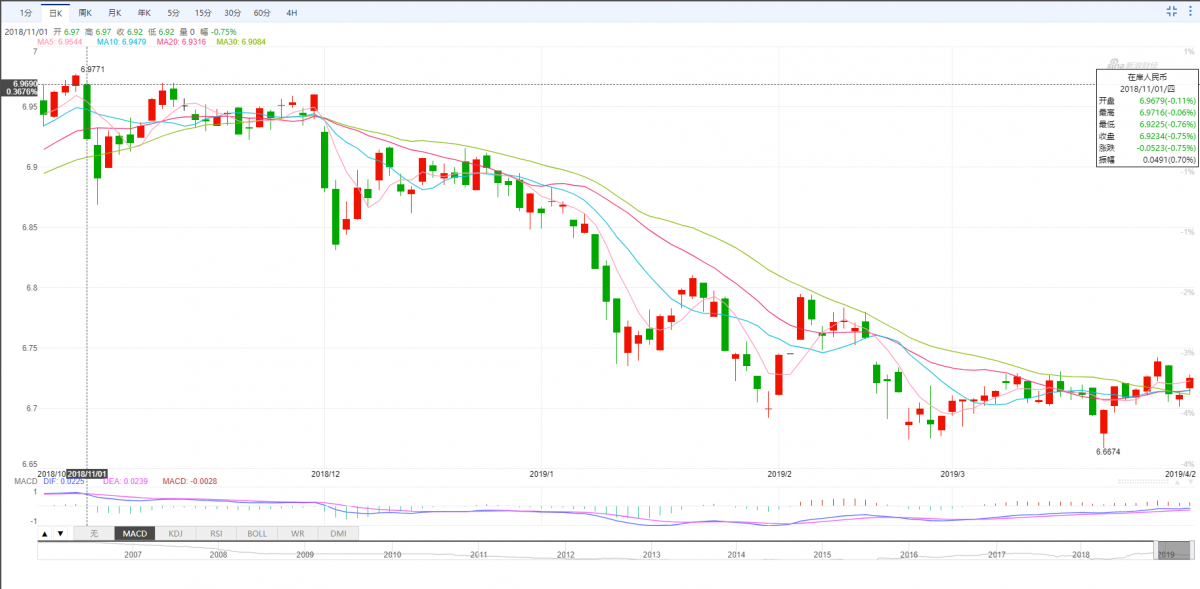The image size is (1200, 589).
Task: Click the 6.9771 high price annotation
Action: click(x=92, y=69)
